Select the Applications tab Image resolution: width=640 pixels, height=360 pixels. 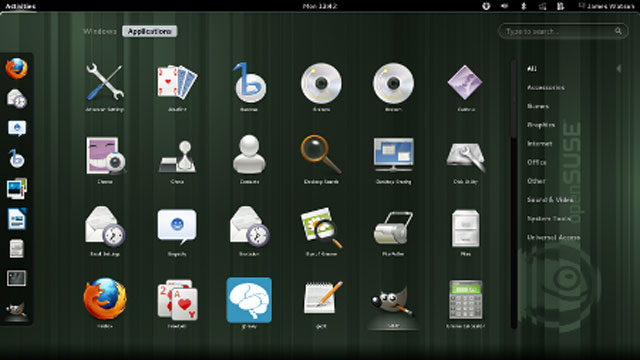(149, 31)
